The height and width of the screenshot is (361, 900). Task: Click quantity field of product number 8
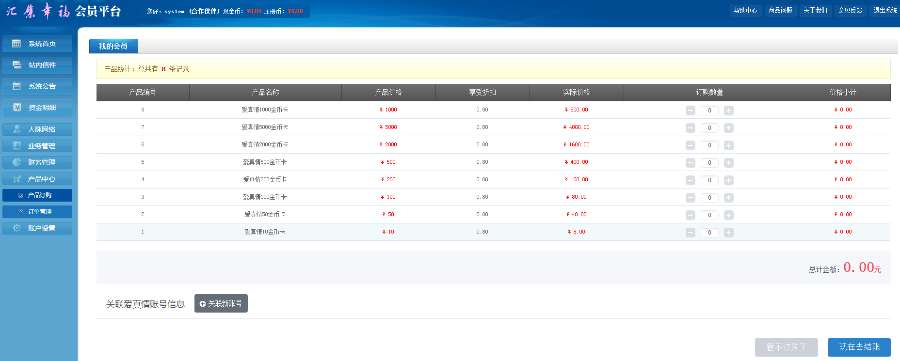pos(709,110)
